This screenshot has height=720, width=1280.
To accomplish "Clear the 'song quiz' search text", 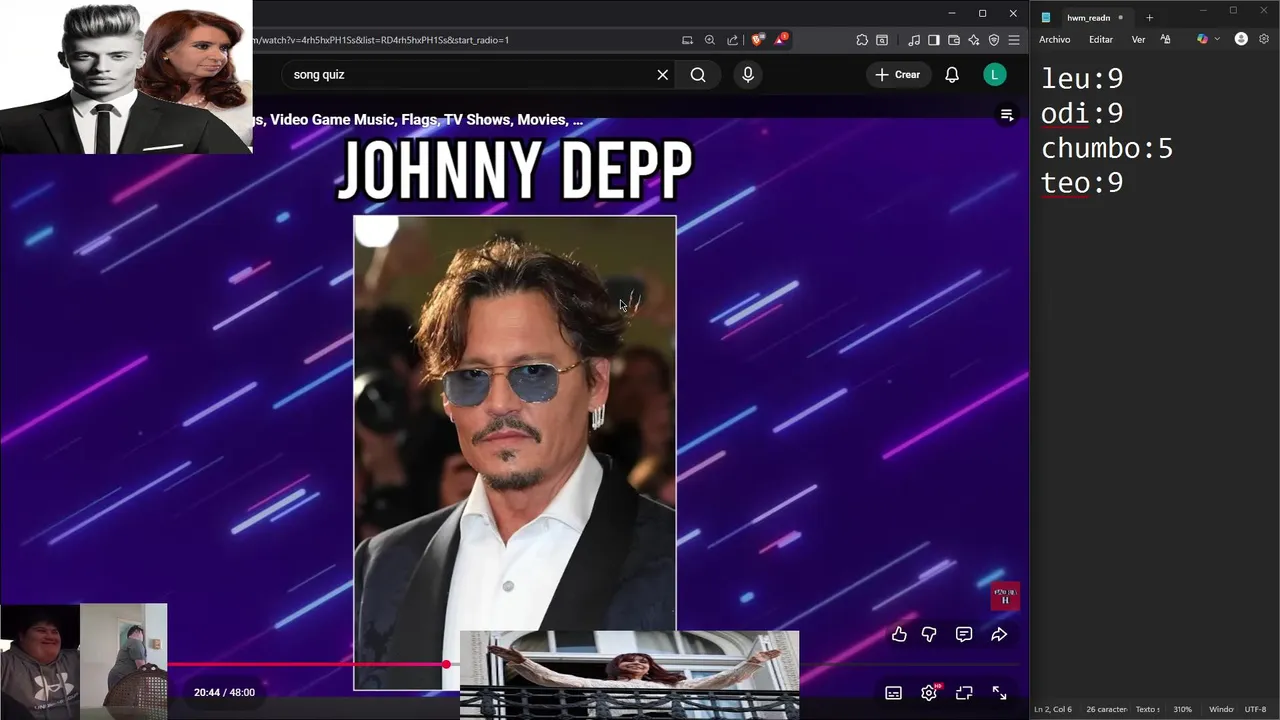I will click(x=662, y=75).
